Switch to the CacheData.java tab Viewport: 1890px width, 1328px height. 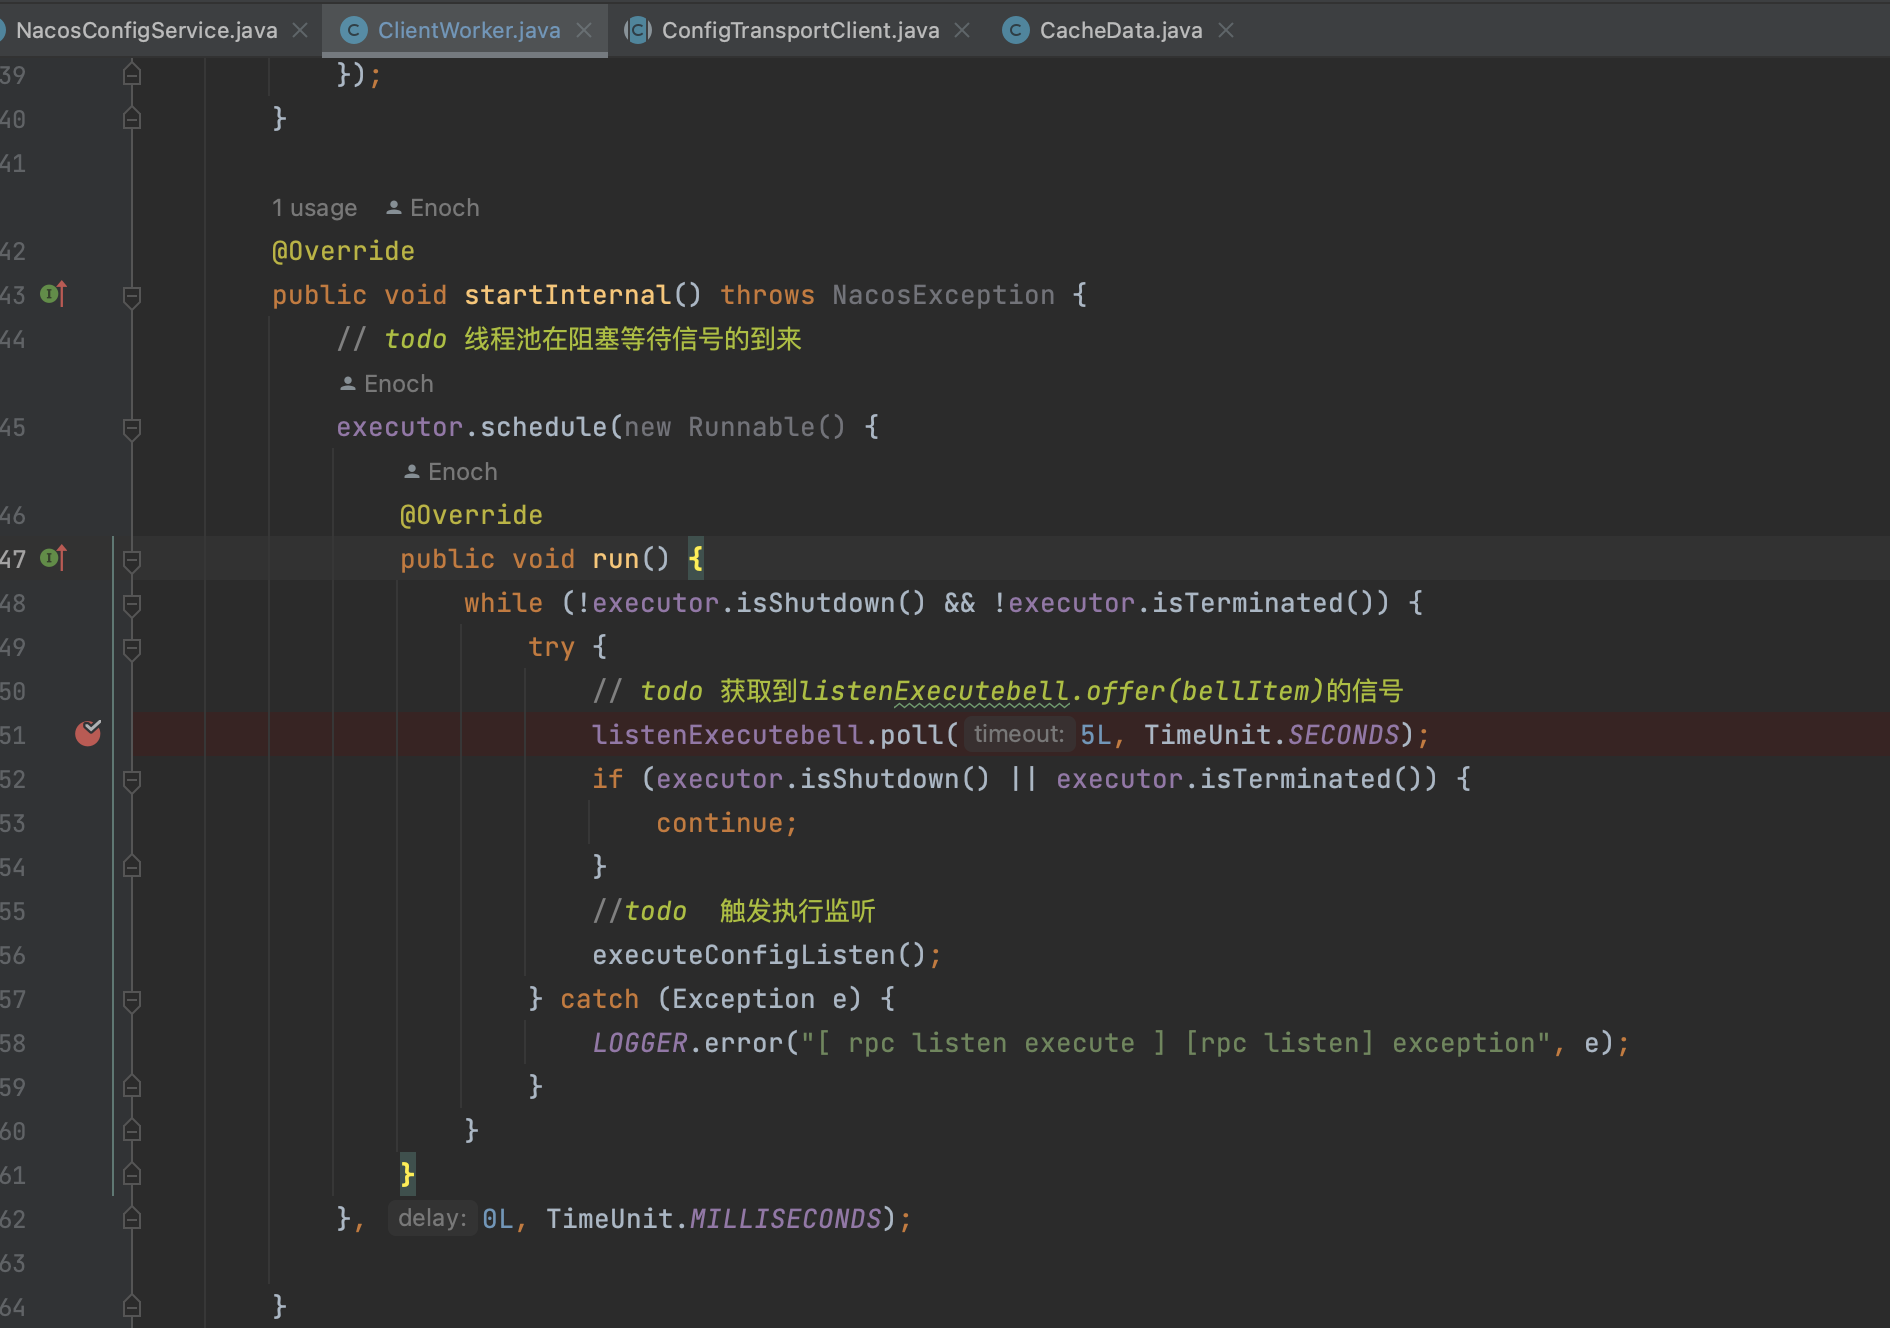click(x=1121, y=30)
